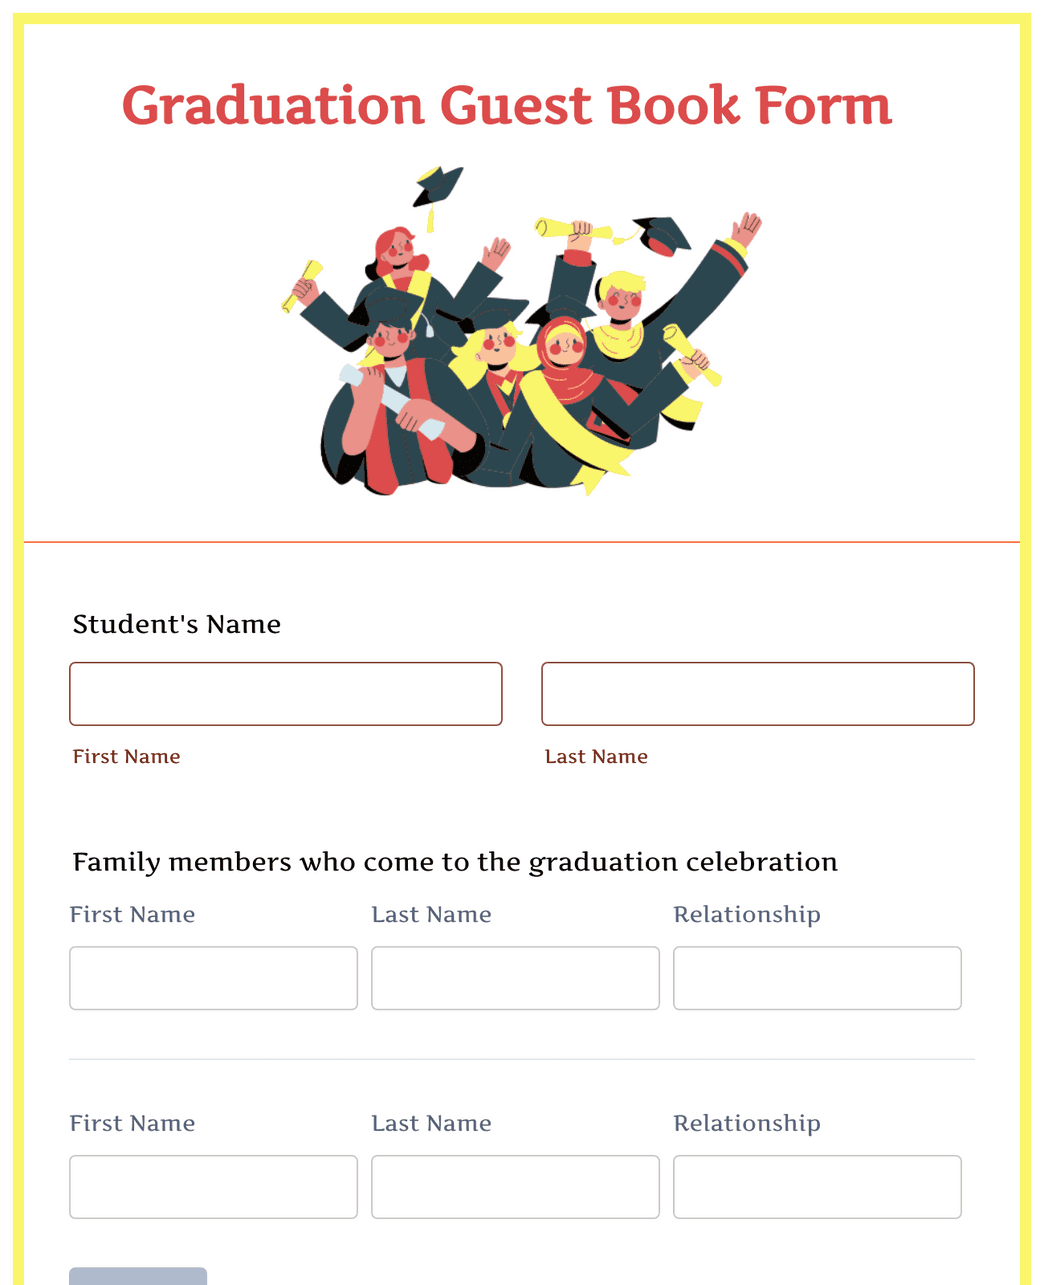This screenshot has height=1285, width=1044.
Task: Focus the first family member's Last Name field
Action: coord(515,978)
